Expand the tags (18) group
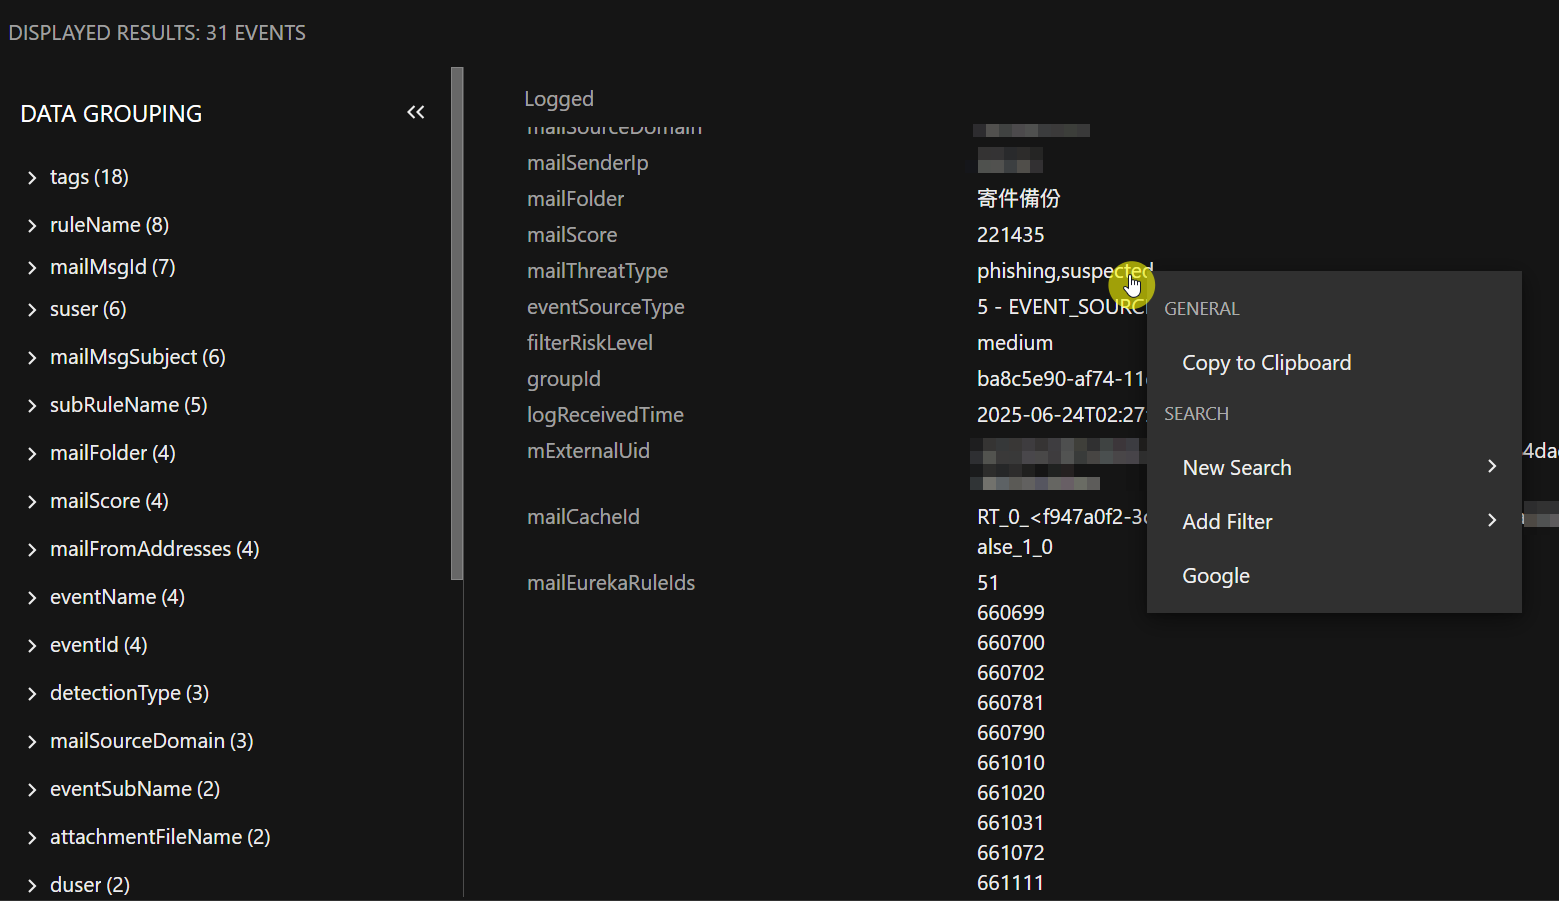This screenshot has width=1559, height=901. point(32,178)
